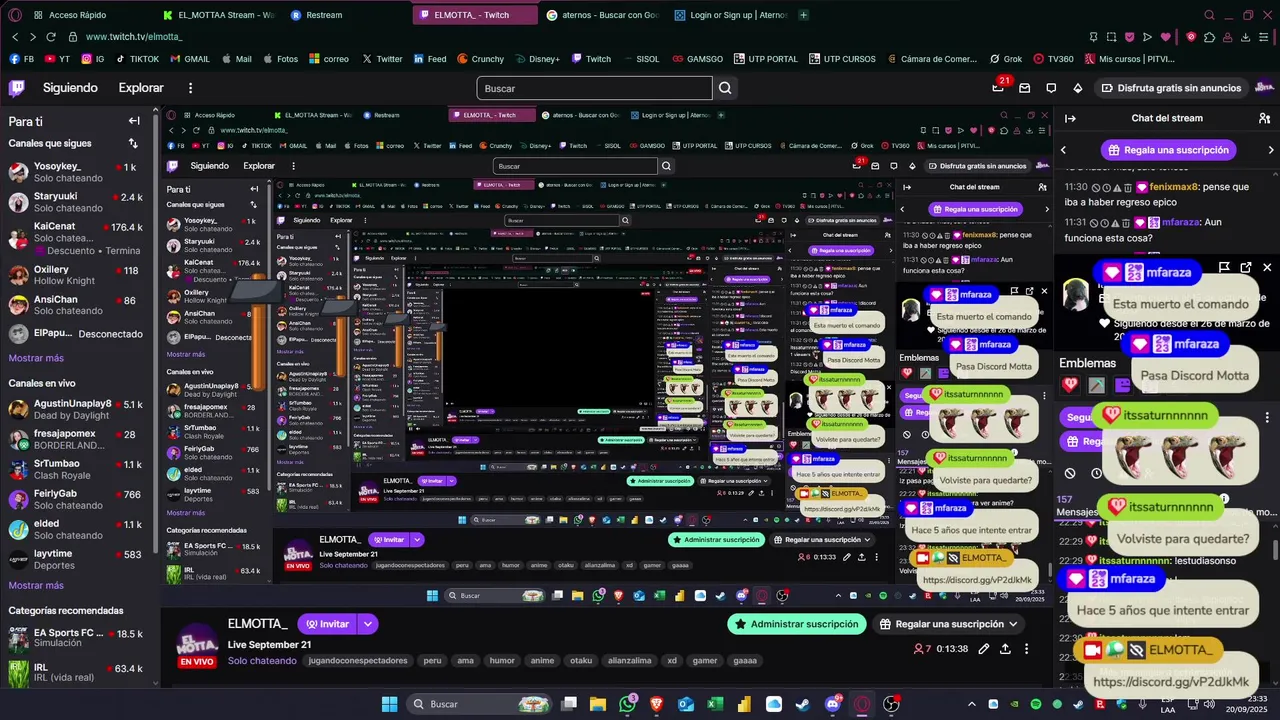Open the Explorar section

pyautogui.click(x=141, y=88)
